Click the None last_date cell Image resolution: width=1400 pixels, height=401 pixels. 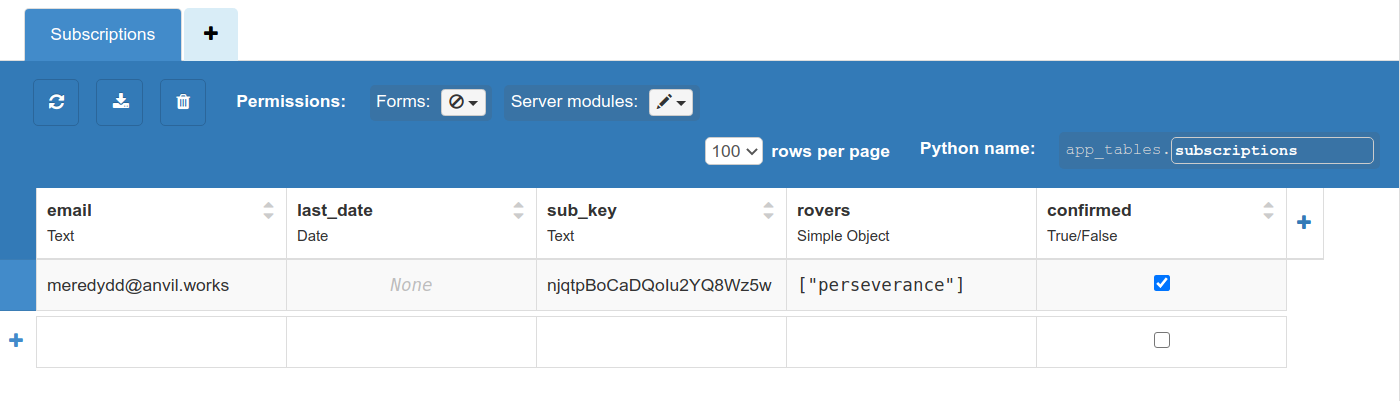click(411, 285)
